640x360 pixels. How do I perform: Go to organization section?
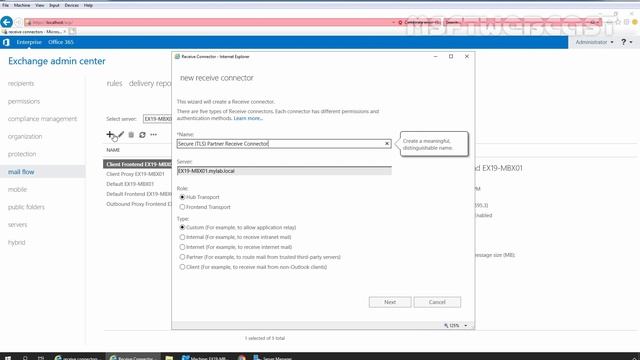[x=25, y=136]
